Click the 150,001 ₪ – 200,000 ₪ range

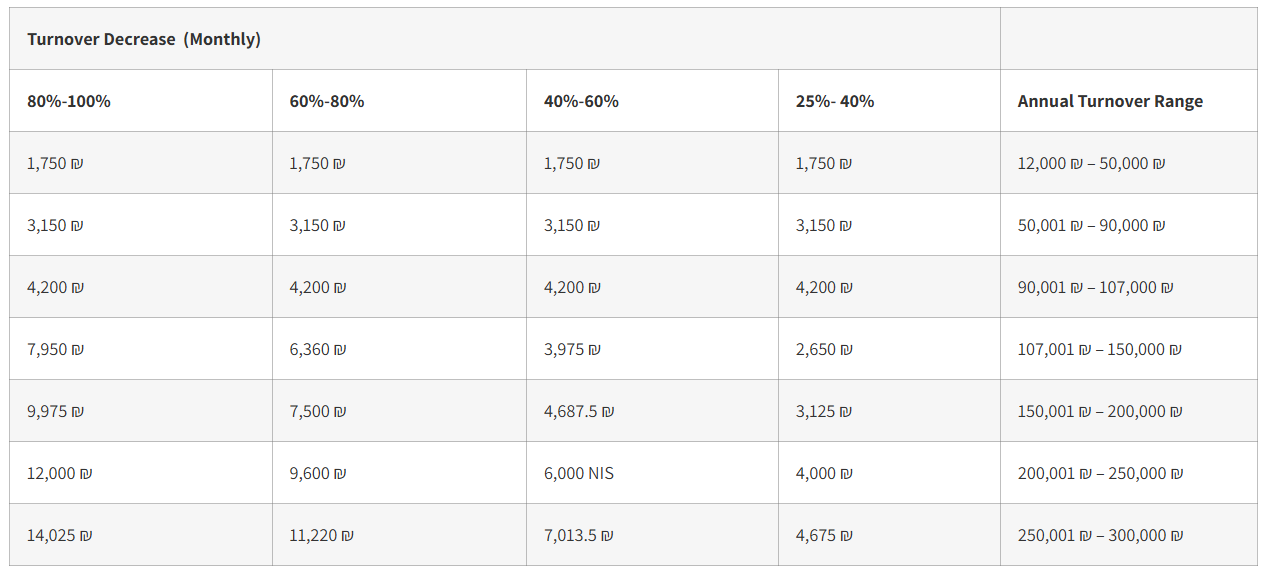pos(1099,411)
